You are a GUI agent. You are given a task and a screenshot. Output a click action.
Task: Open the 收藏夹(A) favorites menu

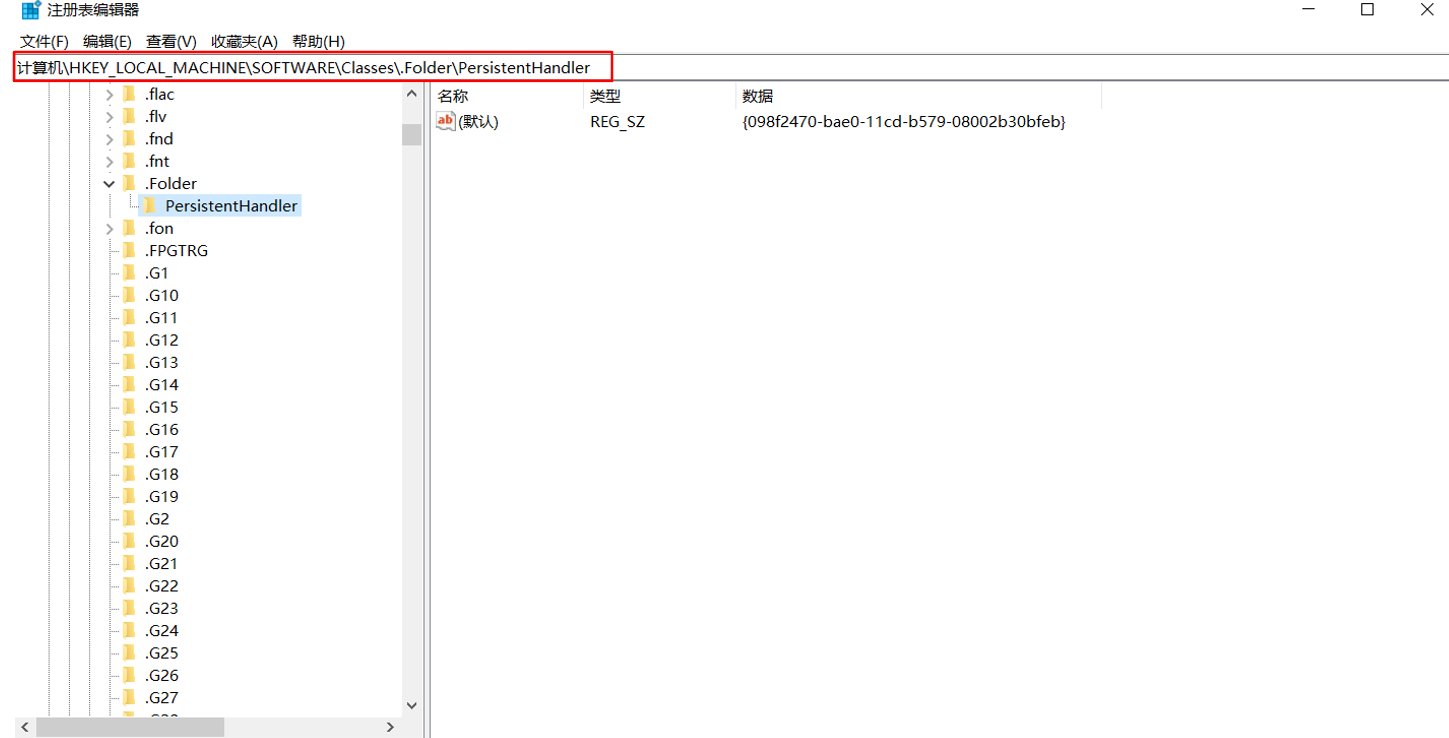coord(244,41)
